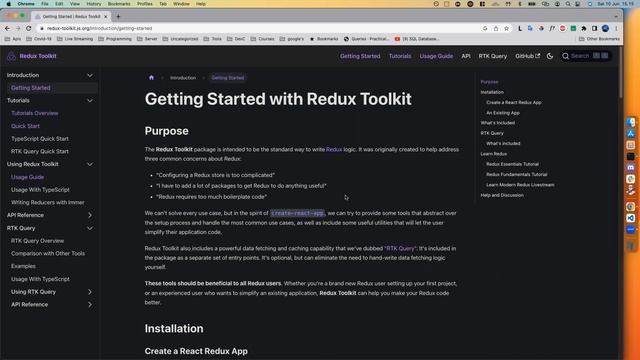Click the Google icon in the address bar
The width and height of the screenshot is (640, 360).
pyautogui.click(x=485, y=28)
